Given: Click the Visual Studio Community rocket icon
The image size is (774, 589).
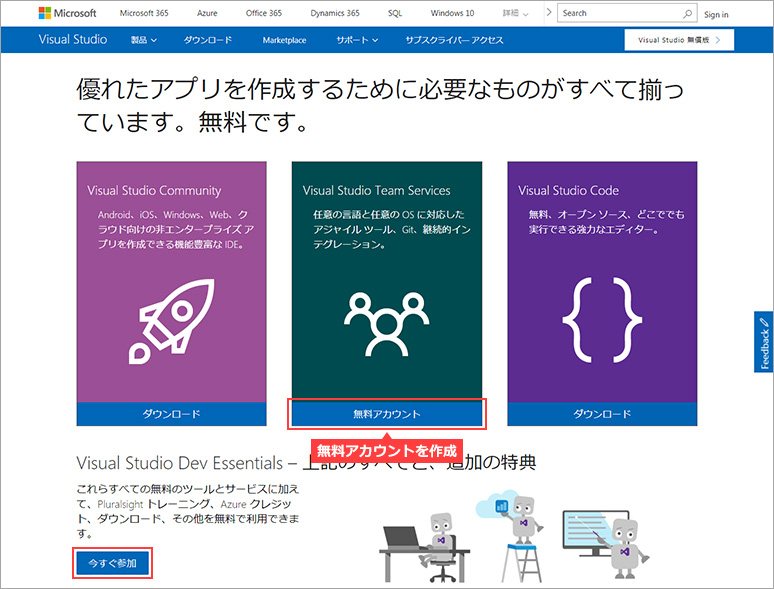Looking at the screenshot, I should [x=171, y=321].
